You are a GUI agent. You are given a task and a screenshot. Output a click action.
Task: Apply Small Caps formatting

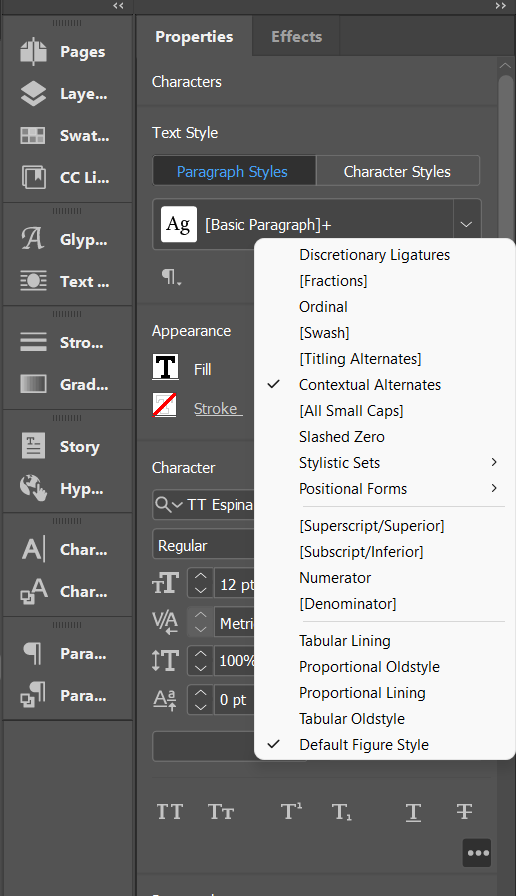point(221,811)
